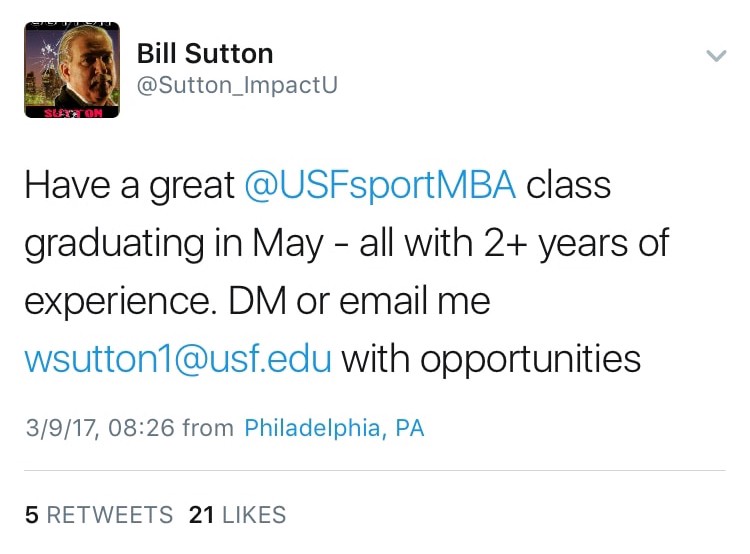This screenshot has height=554, width=750.
Task: Open the @USFsportMBA mention link
Action: pyautogui.click(x=380, y=187)
